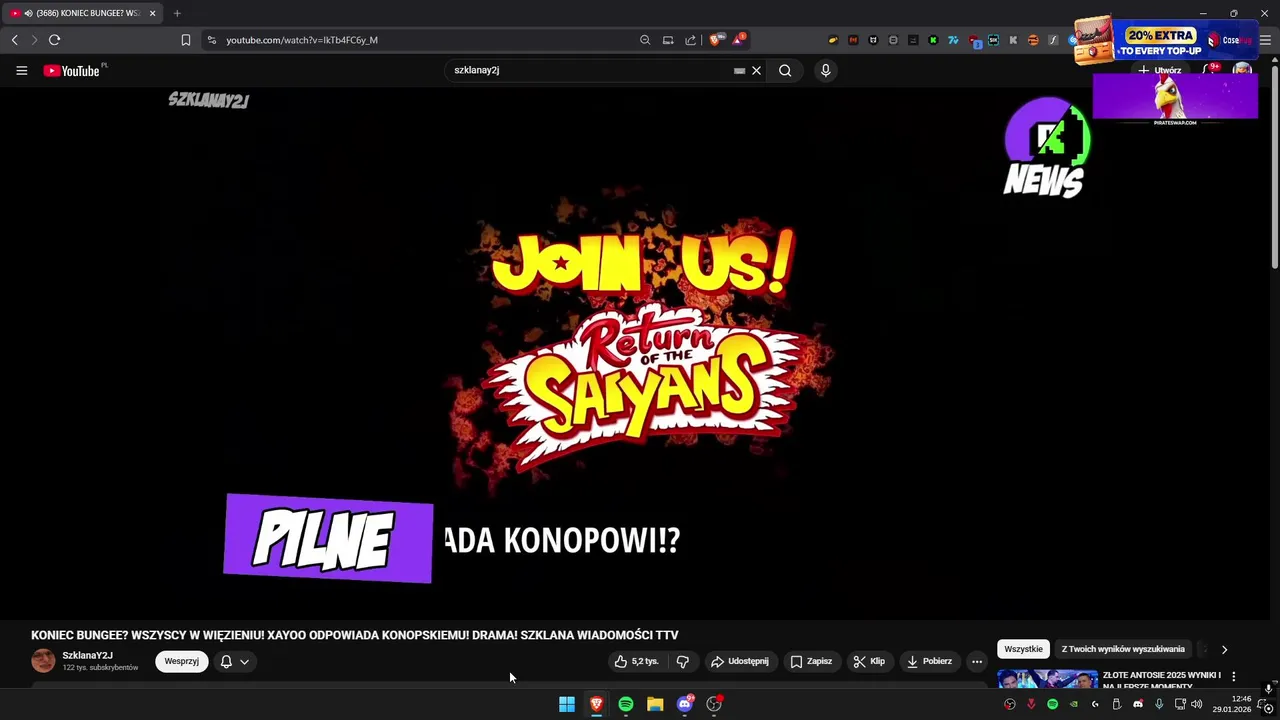The height and width of the screenshot is (720, 1280).
Task: Close the KONIEC BUNGEE tab
Action: point(152,13)
